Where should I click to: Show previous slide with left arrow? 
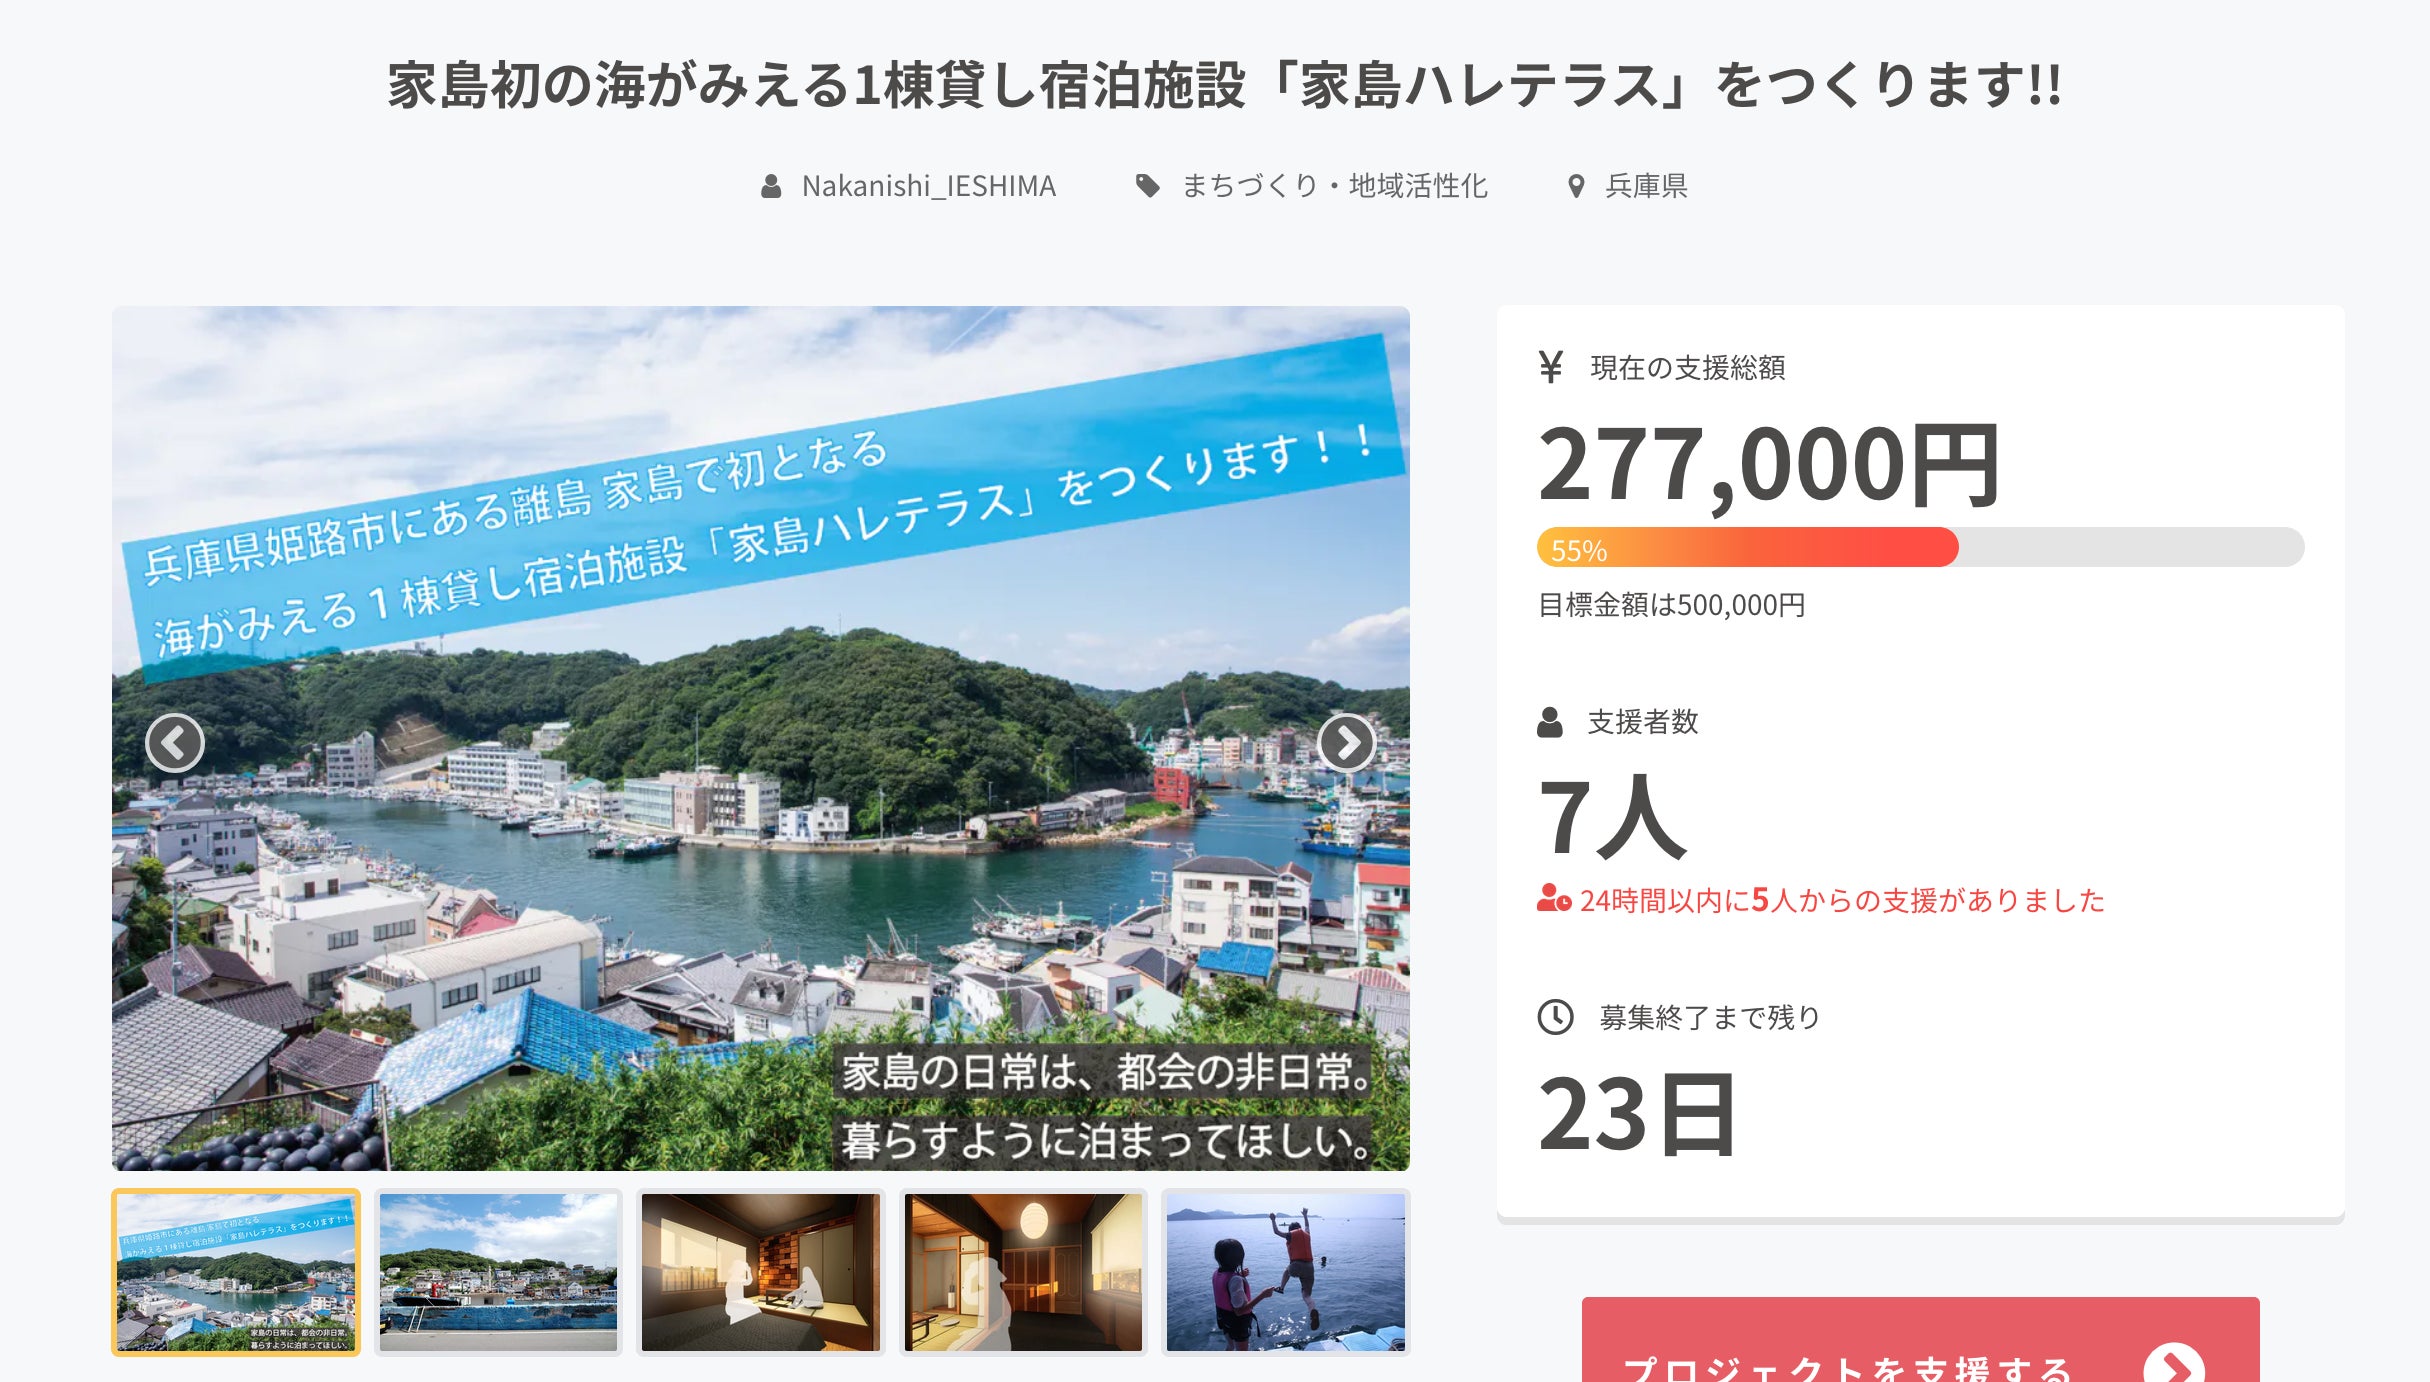175,743
